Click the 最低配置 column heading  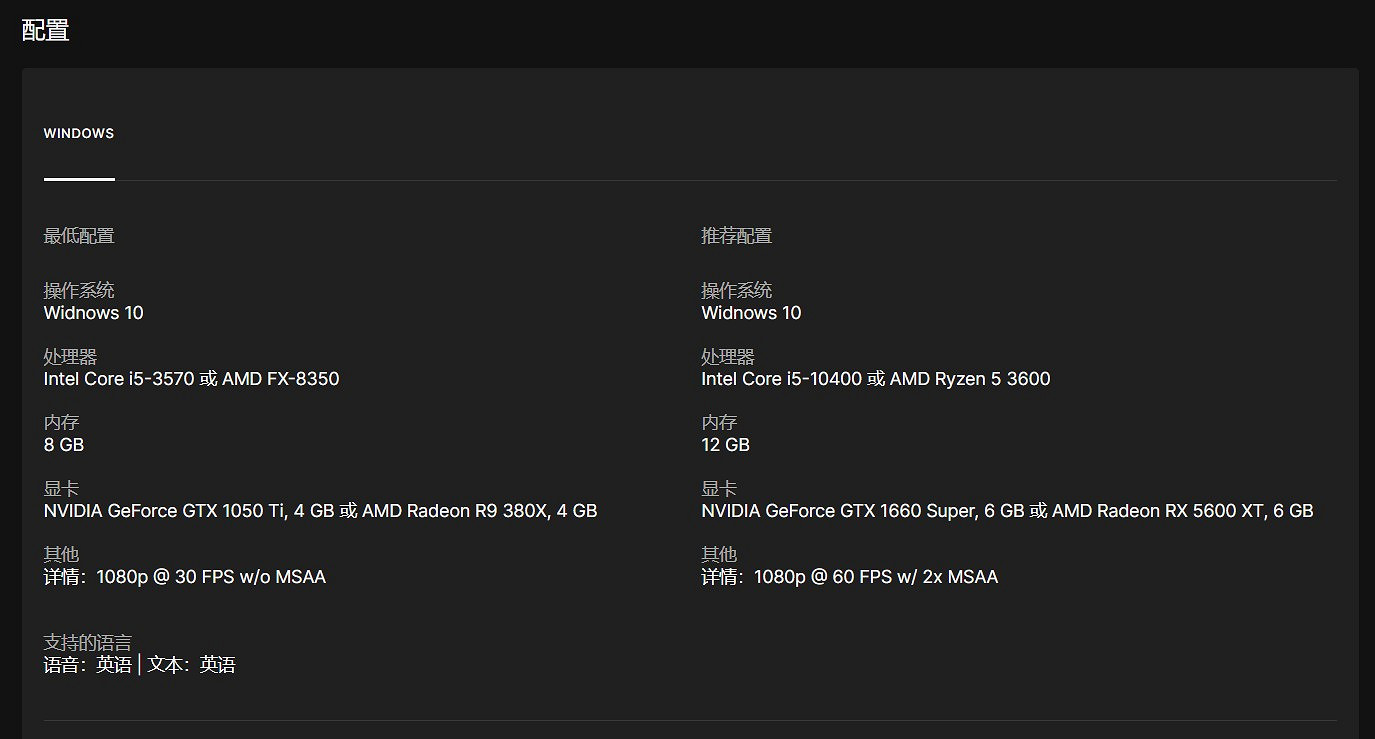(79, 236)
